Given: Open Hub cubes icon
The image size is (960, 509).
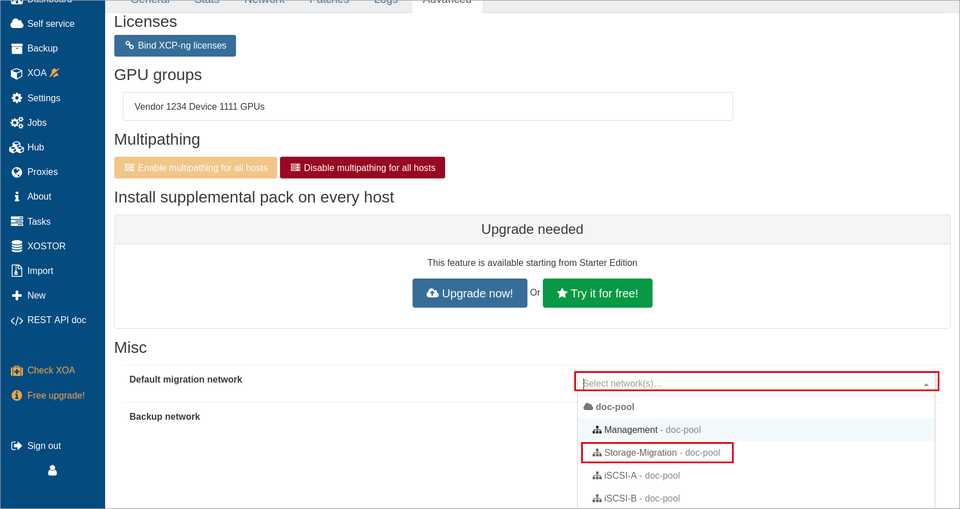Looking at the screenshot, I should pyautogui.click(x=17, y=147).
